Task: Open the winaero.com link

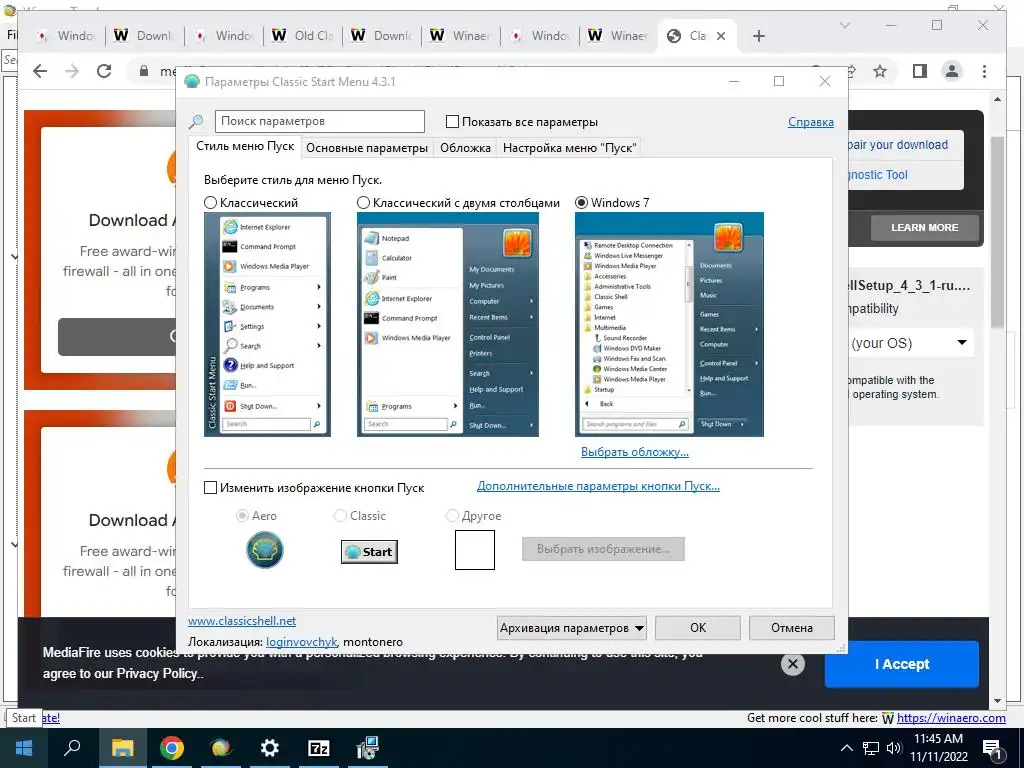Action: coord(951,718)
